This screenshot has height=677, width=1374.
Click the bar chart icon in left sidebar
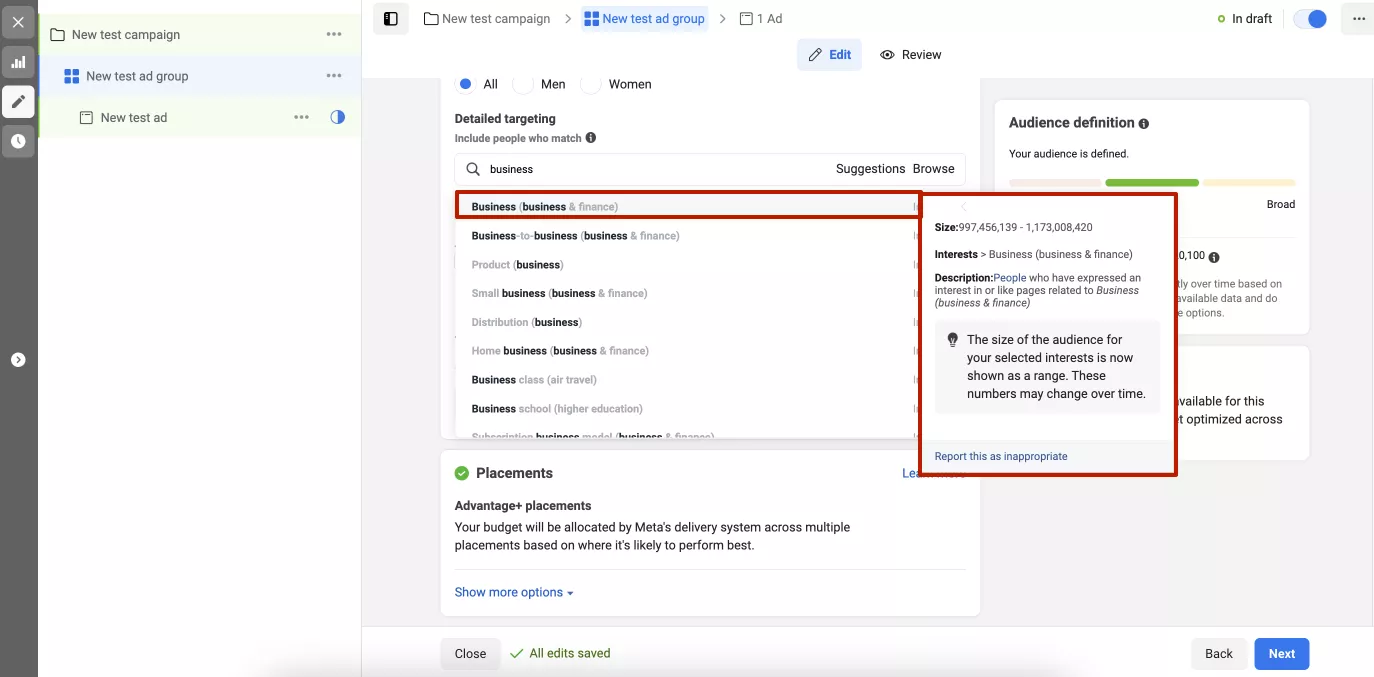click(x=18, y=62)
